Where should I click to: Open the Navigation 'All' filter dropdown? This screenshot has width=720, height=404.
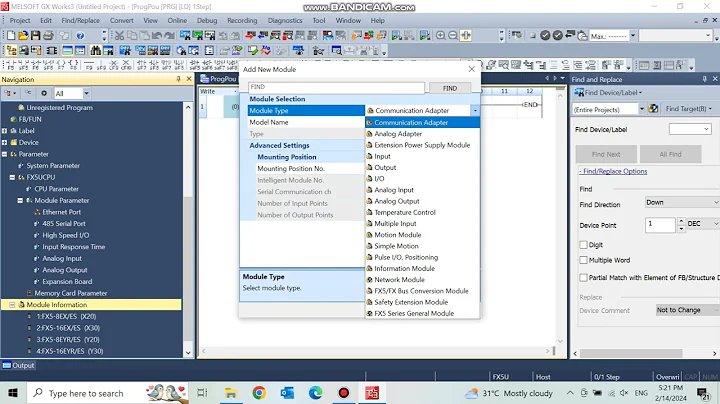coord(86,93)
